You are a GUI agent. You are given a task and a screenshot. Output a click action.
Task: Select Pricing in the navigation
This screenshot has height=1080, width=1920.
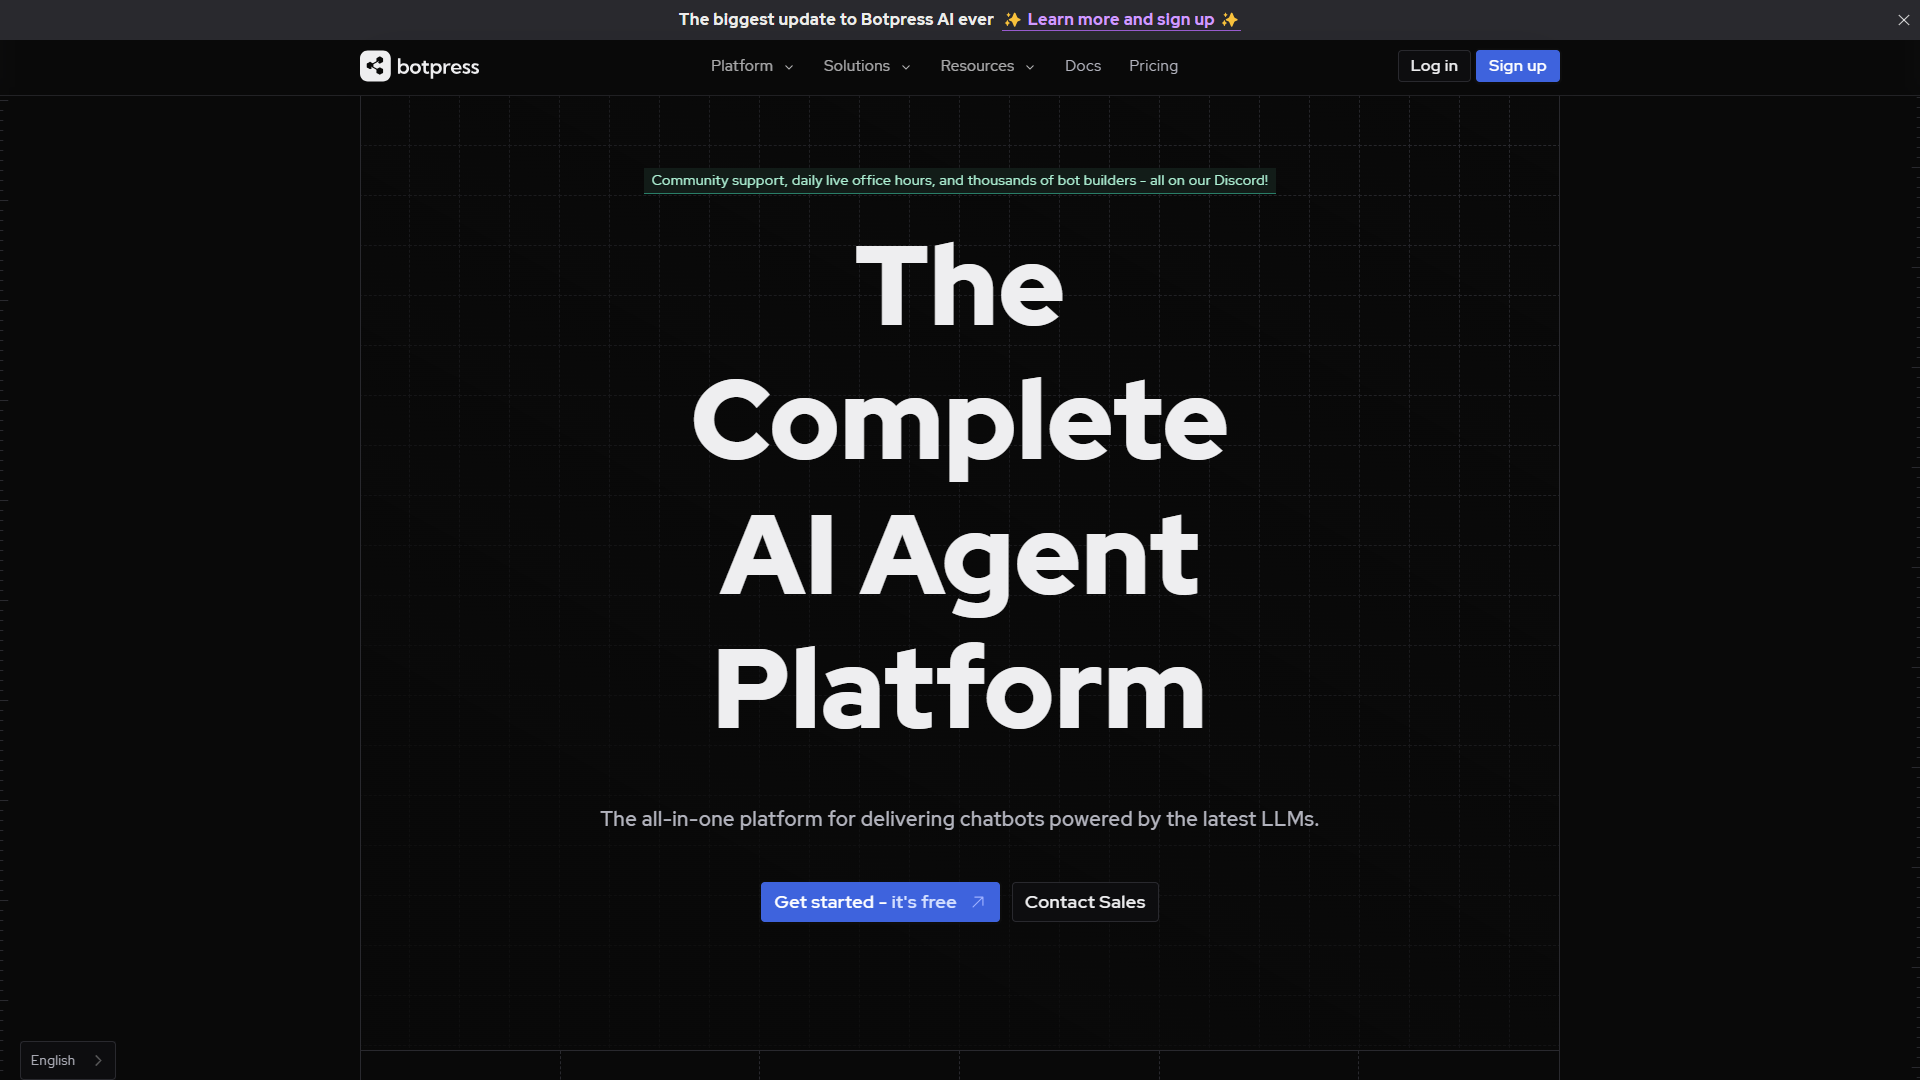click(1153, 66)
